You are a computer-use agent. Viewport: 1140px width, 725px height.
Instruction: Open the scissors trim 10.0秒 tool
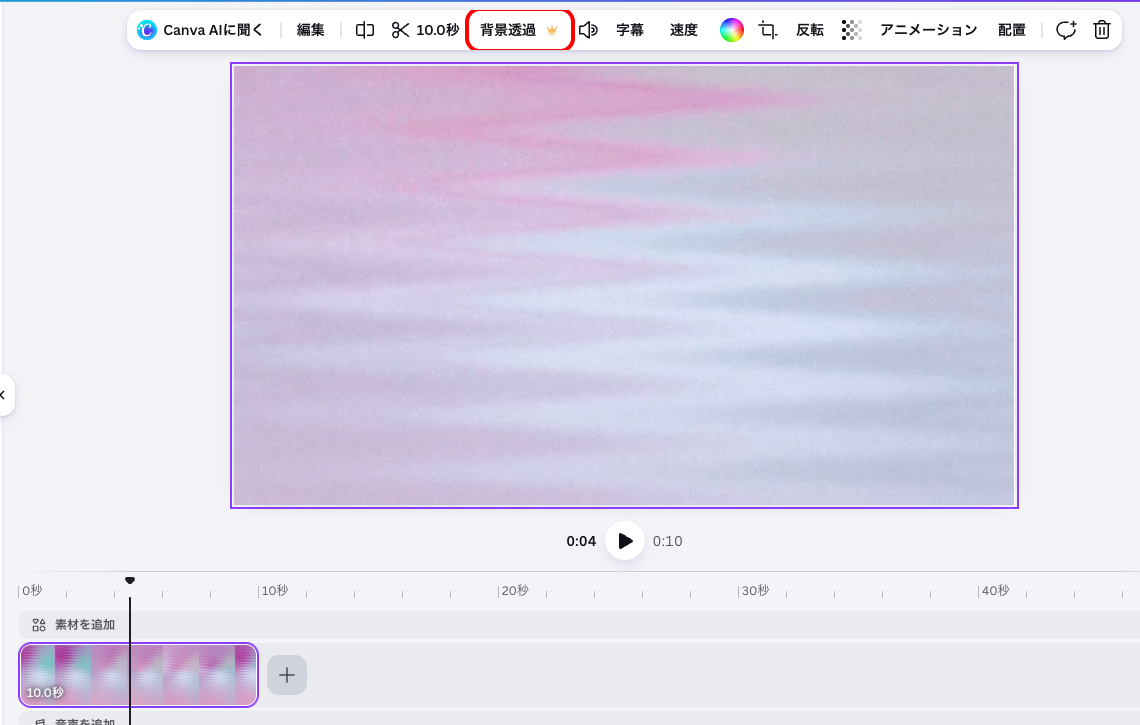pos(425,30)
